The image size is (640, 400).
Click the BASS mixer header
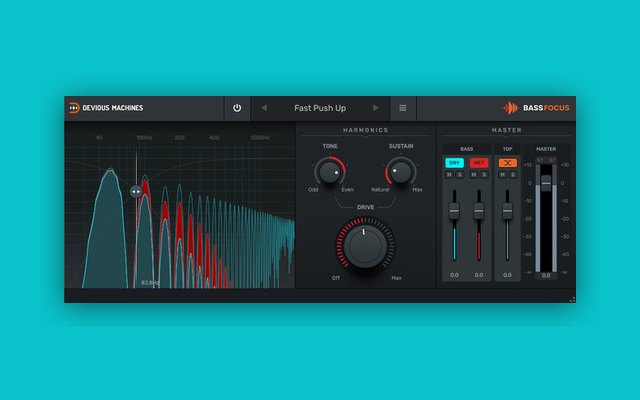pos(467,149)
